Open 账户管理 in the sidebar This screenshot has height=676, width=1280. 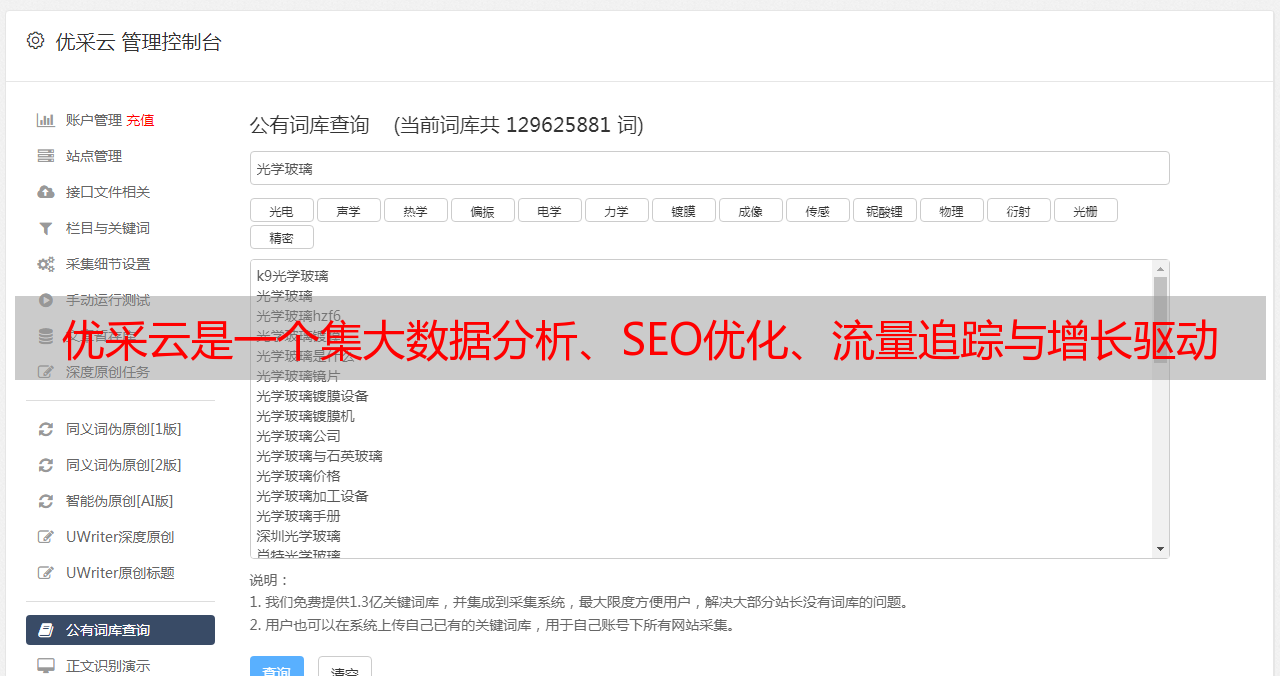94,120
